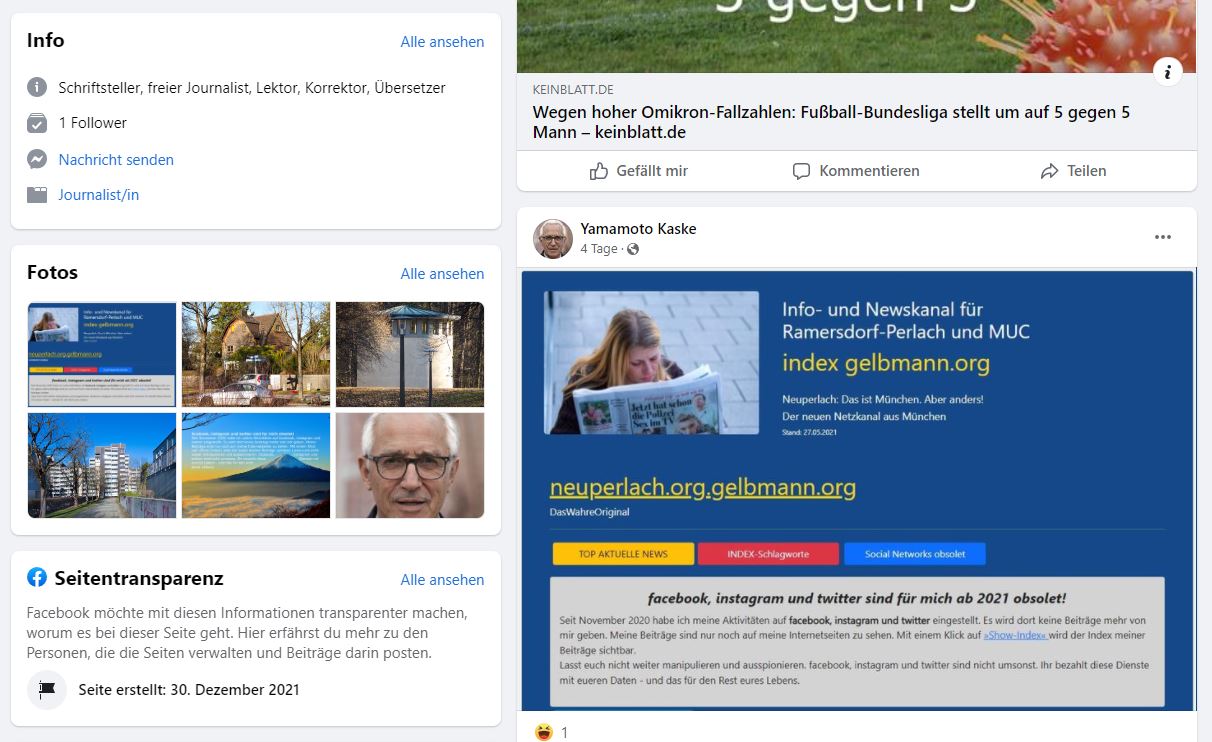Click the globe public visibility icon
Image resolution: width=1212 pixels, height=742 pixels.
point(632,249)
